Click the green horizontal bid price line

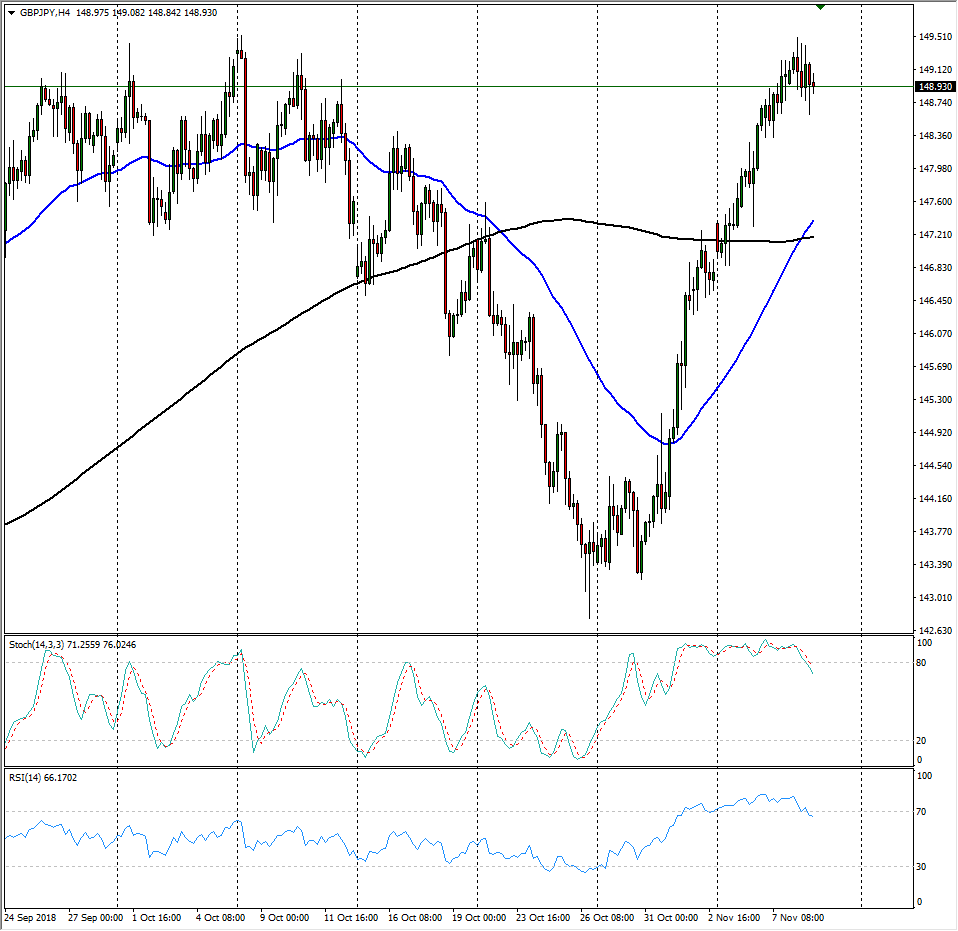click(x=400, y=87)
